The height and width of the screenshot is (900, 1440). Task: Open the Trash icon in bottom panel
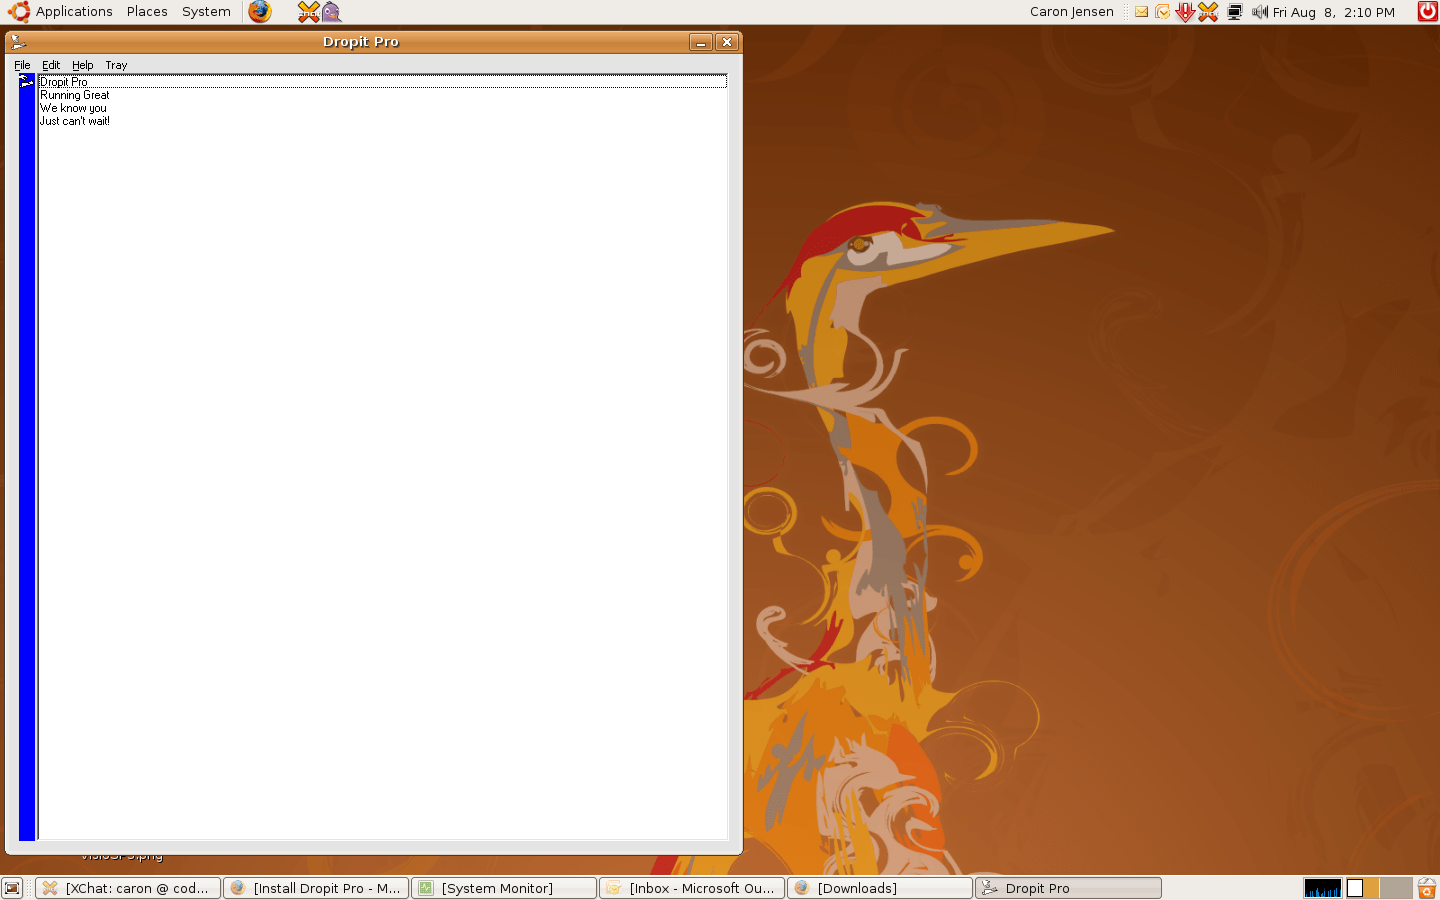1427,888
